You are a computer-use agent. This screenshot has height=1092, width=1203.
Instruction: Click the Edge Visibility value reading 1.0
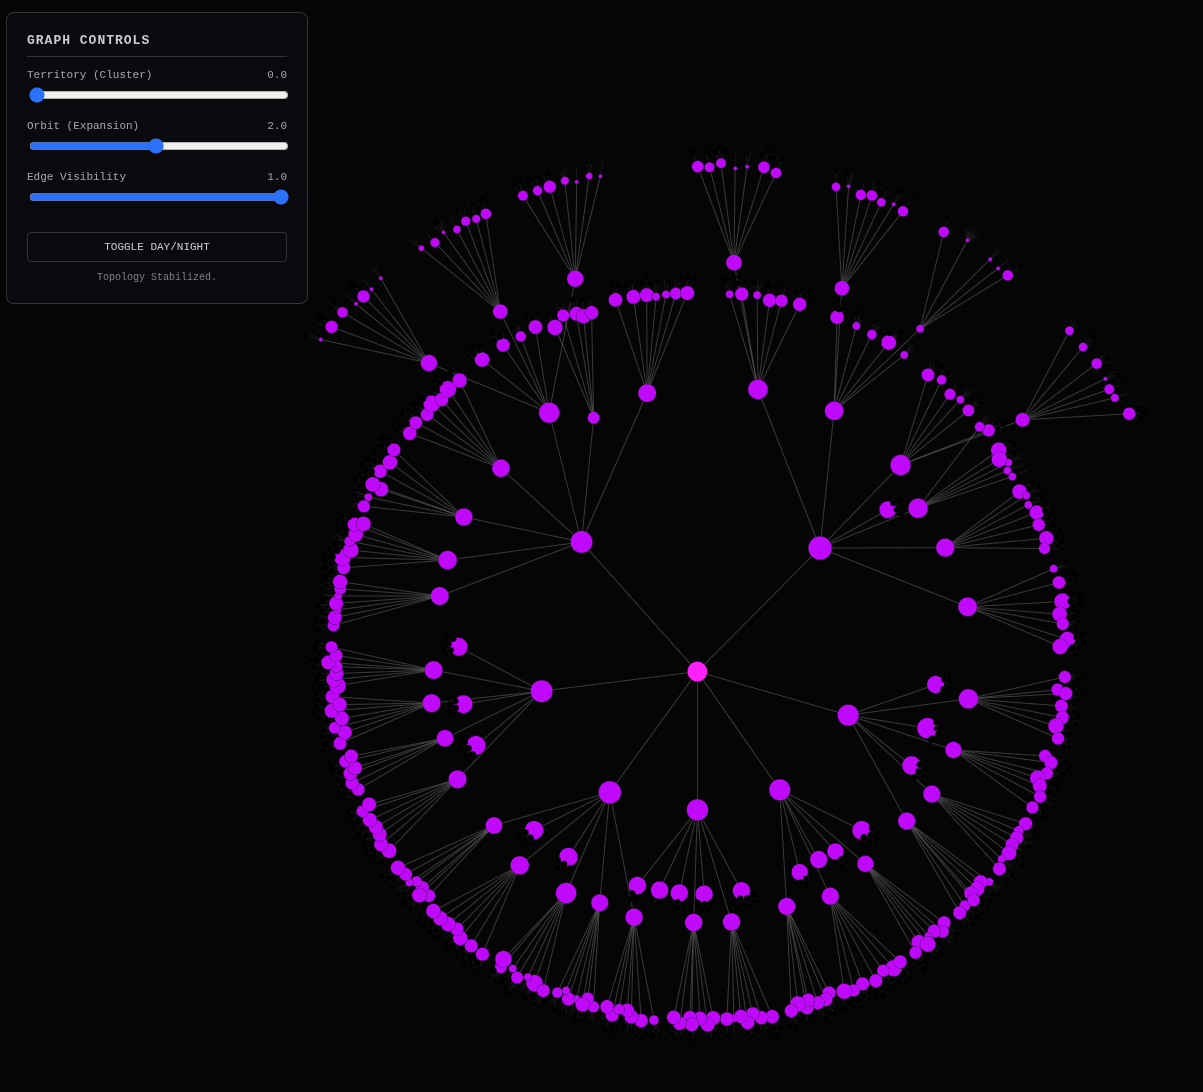point(276,177)
